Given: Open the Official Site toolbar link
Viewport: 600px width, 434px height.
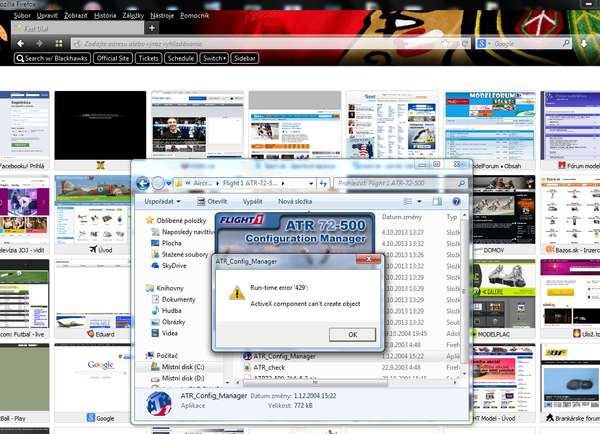Looking at the screenshot, I should coord(113,59).
